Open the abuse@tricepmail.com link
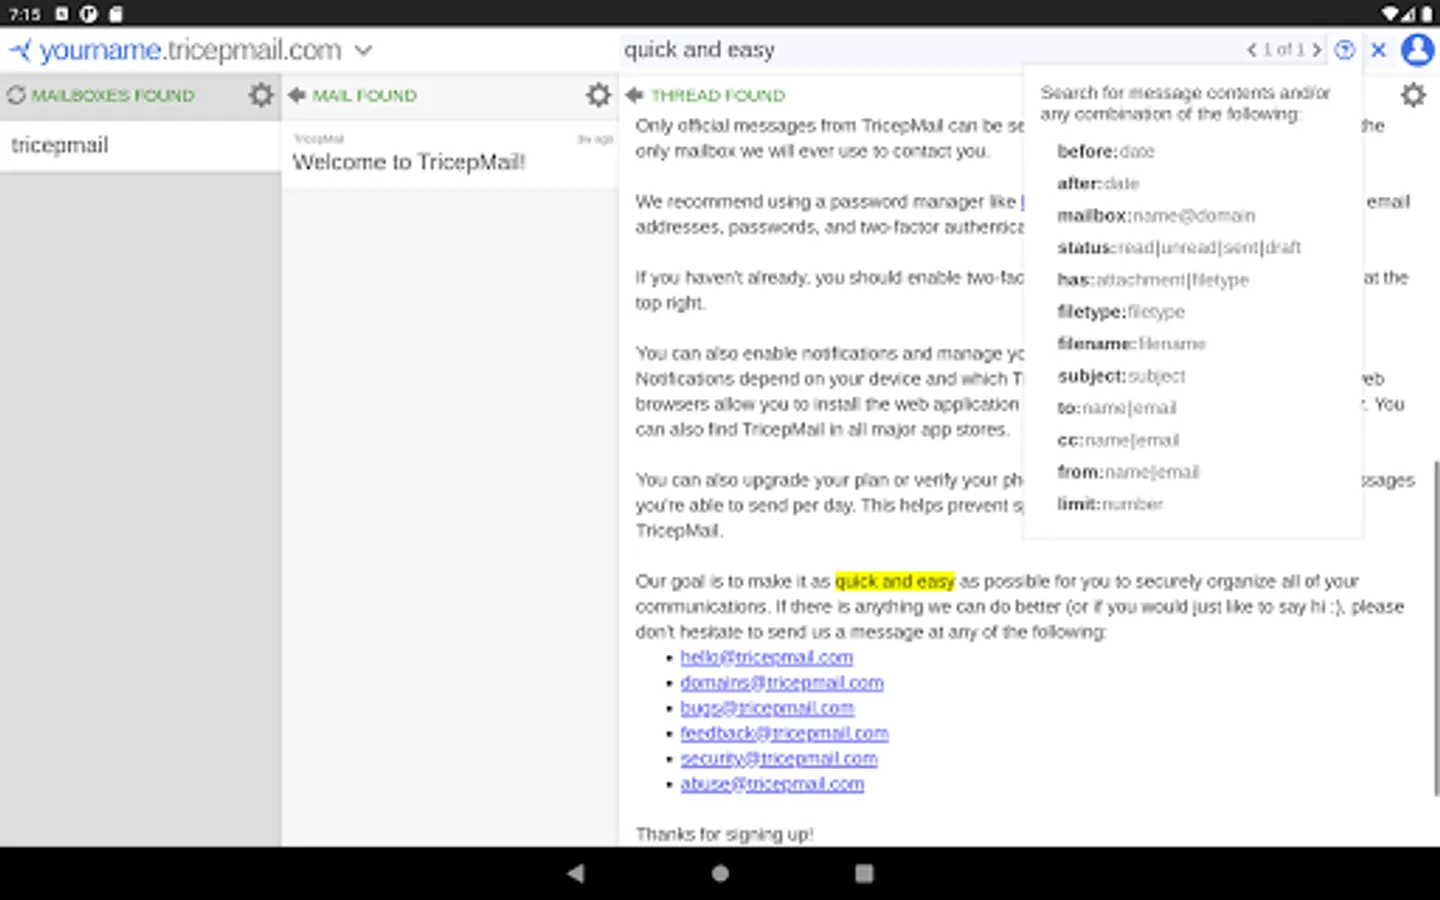Screen dimensions: 1440x900 click(772, 784)
